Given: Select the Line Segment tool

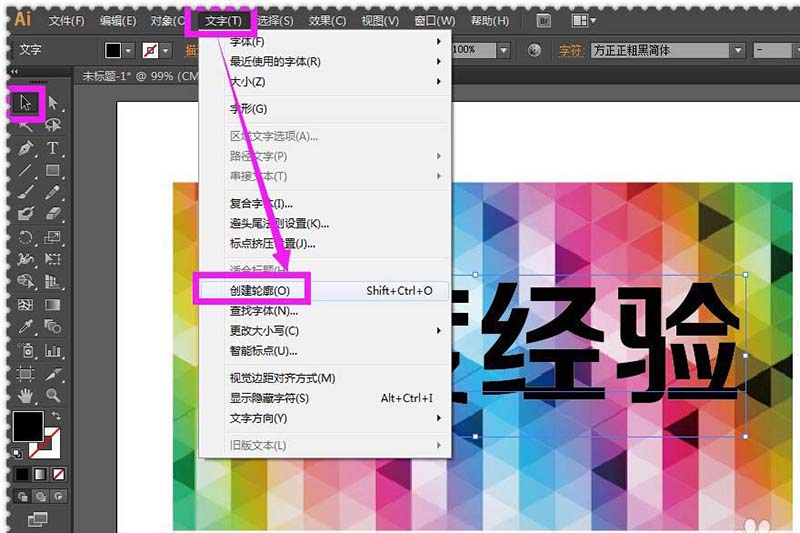Looking at the screenshot, I should pos(26,170).
